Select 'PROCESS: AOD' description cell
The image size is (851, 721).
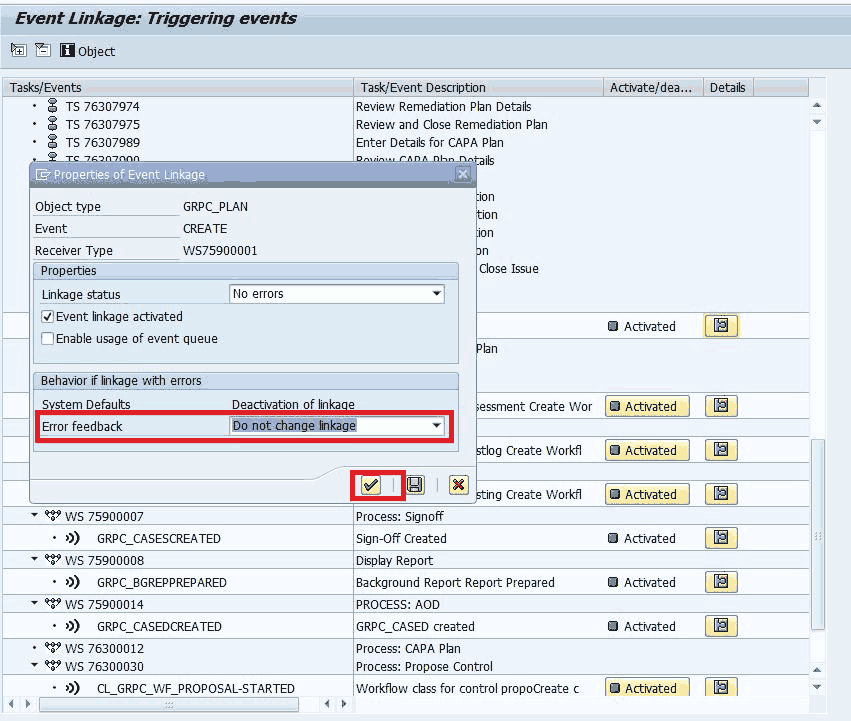(398, 604)
